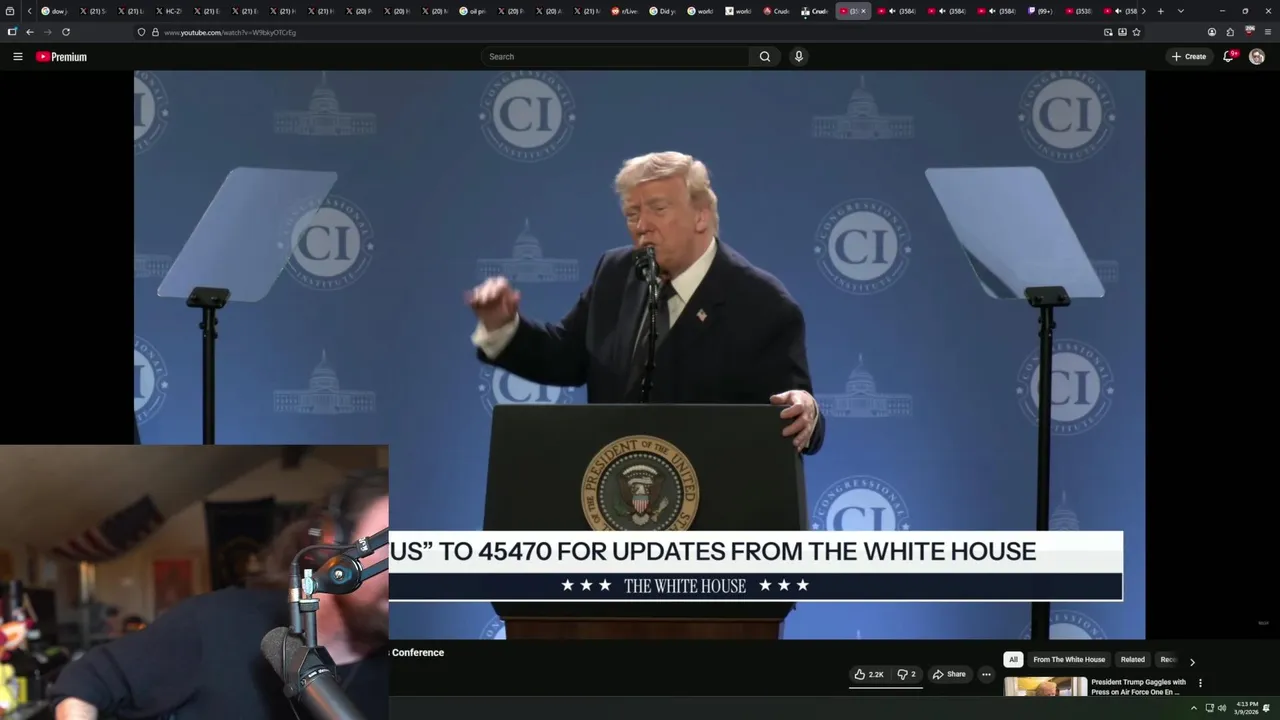
Task: Open the browser application menu
Action: coord(1268,32)
